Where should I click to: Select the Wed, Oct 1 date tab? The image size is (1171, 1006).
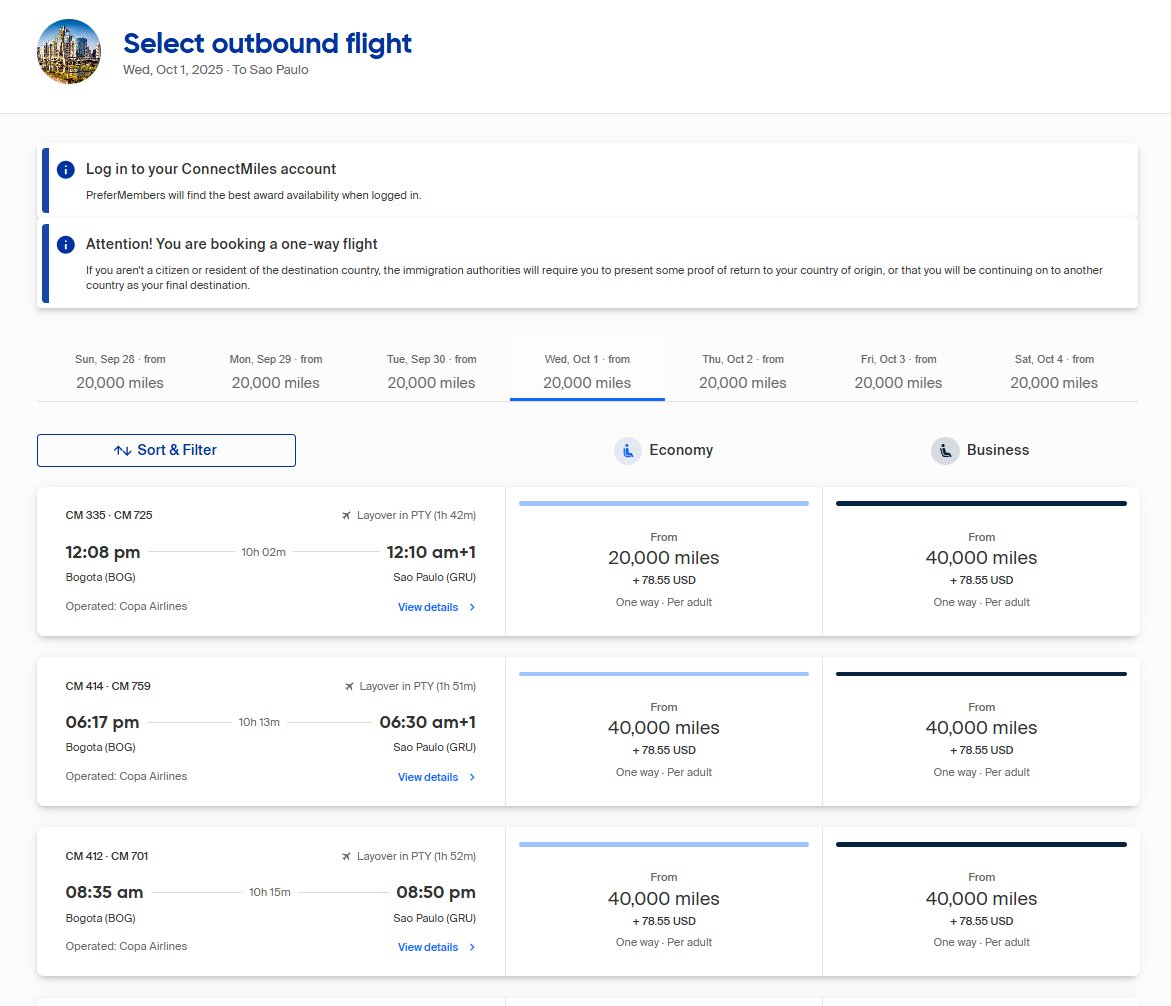(587, 372)
